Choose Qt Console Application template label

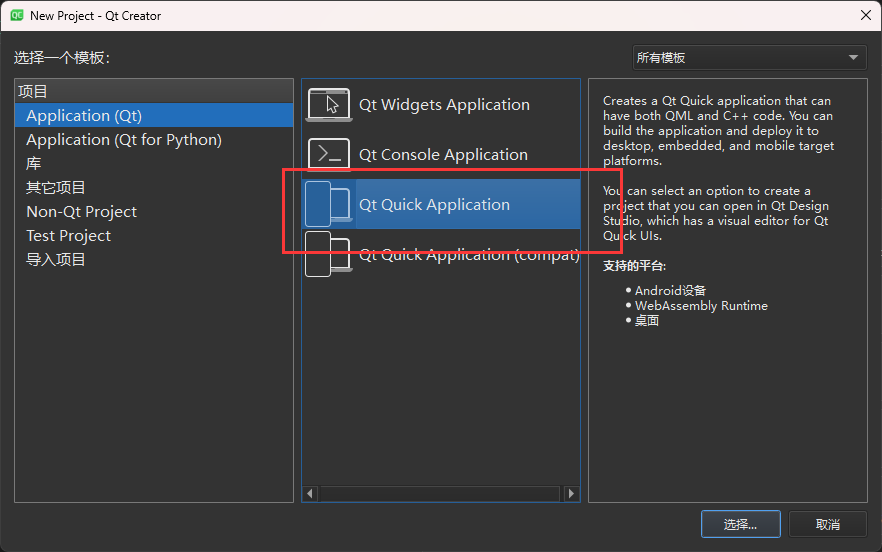click(443, 155)
